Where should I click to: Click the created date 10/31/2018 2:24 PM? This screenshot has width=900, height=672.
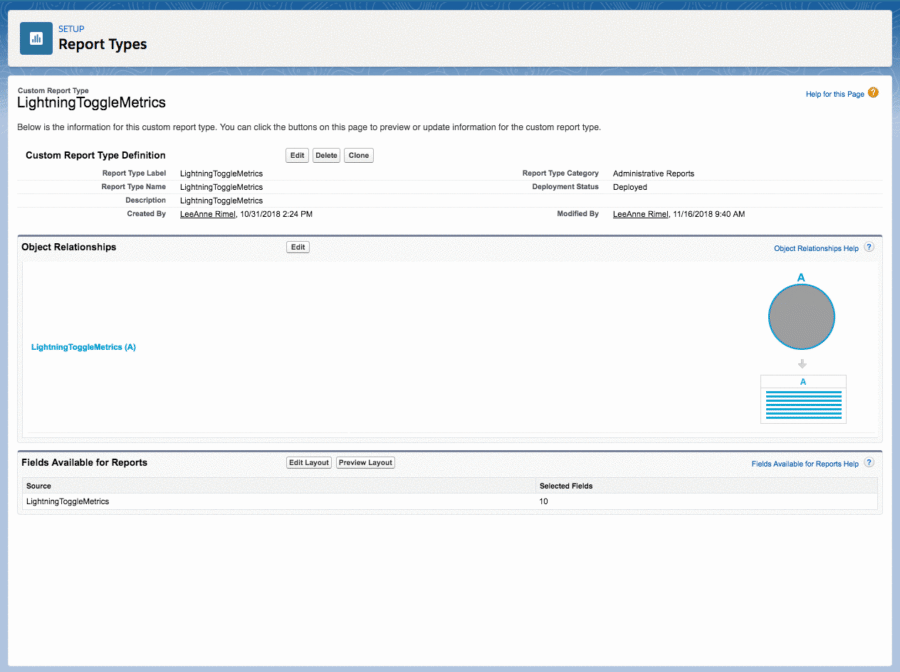click(x=276, y=214)
